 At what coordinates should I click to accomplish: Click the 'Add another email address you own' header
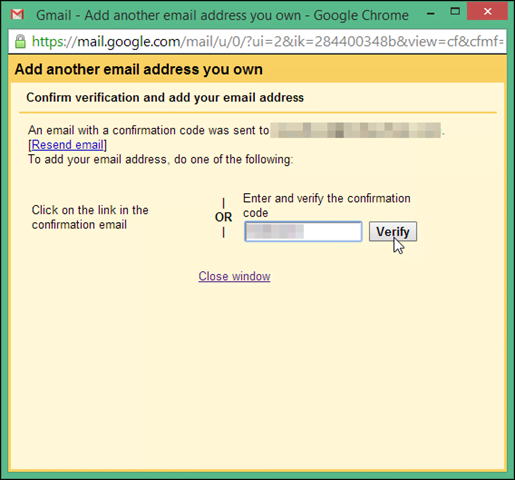point(139,70)
